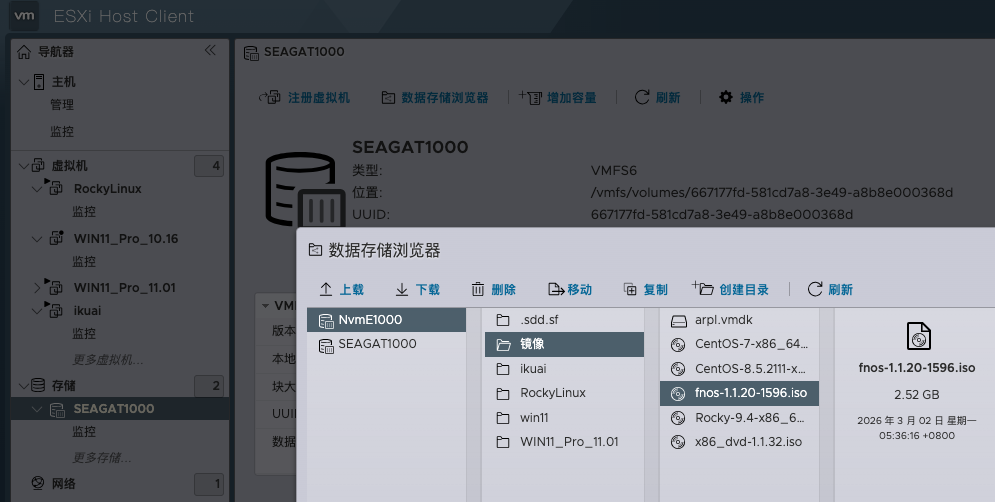Open the .sdd.sf folder

coord(564,320)
